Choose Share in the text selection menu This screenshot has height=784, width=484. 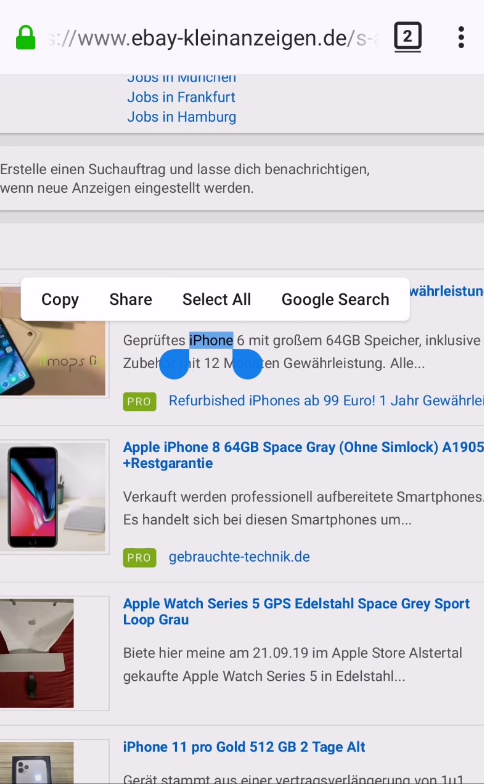point(130,300)
